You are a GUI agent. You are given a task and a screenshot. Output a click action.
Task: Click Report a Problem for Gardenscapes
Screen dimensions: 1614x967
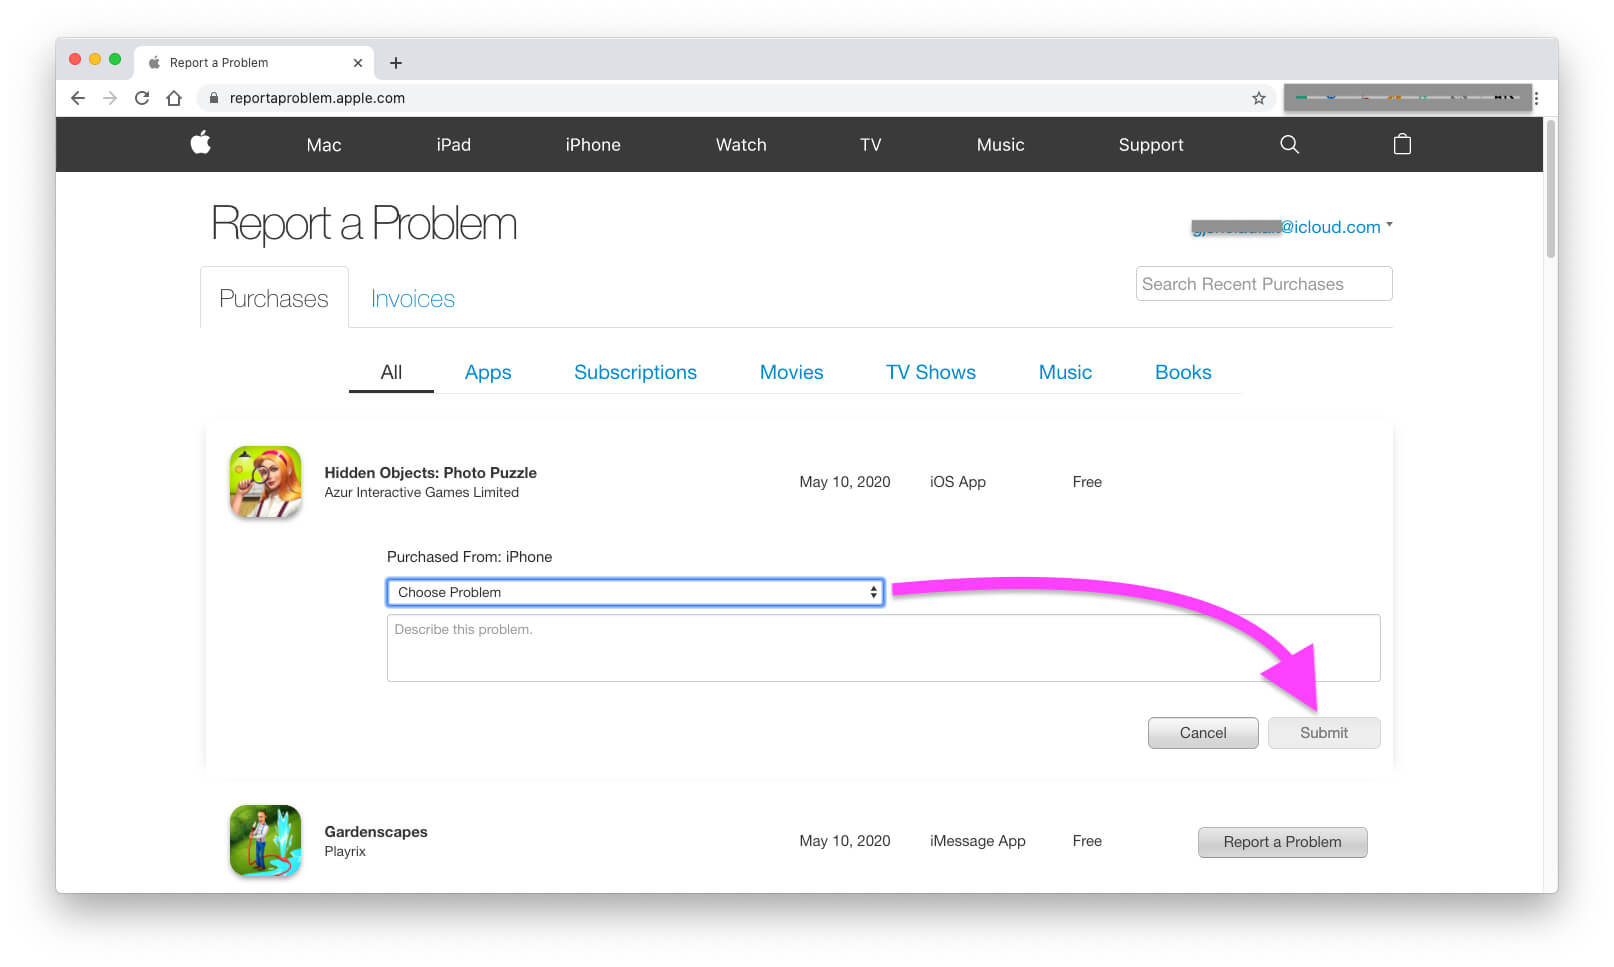tap(1282, 841)
